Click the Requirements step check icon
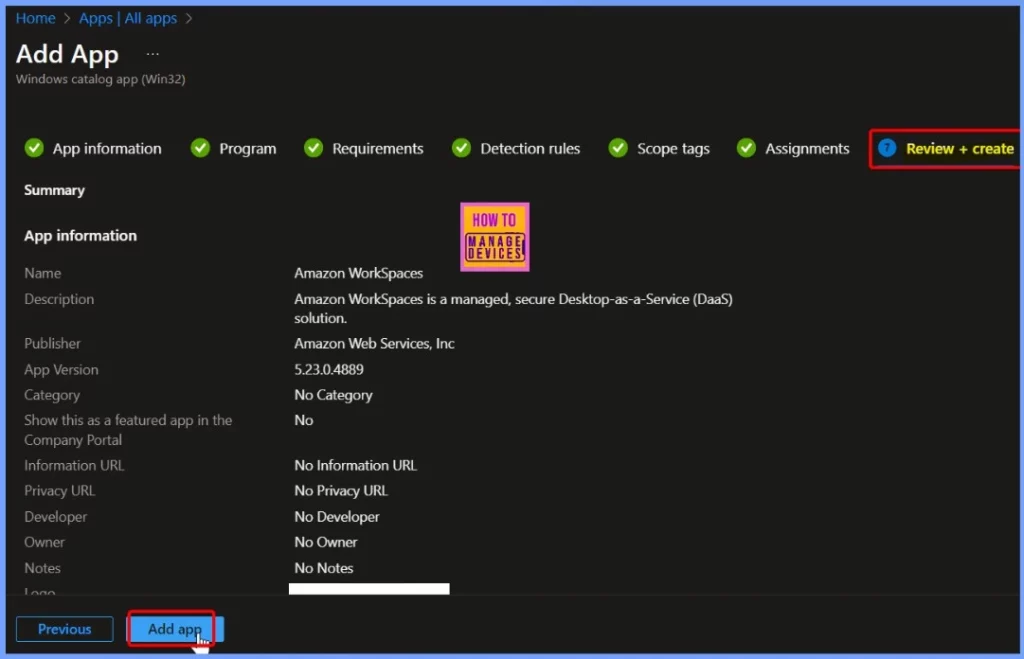 pyautogui.click(x=313, y=148)
